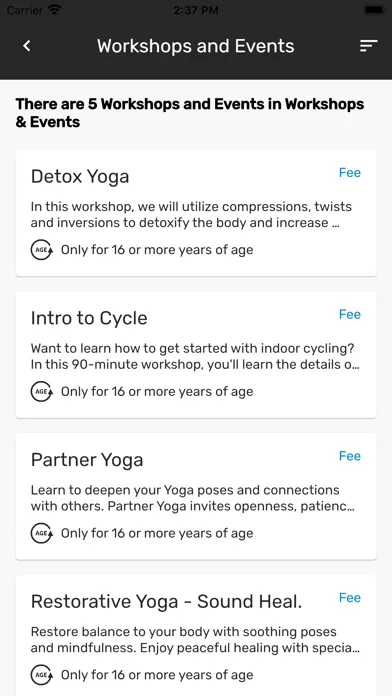Tap the age icon on Restorative Yoga

tap(42, 676)
